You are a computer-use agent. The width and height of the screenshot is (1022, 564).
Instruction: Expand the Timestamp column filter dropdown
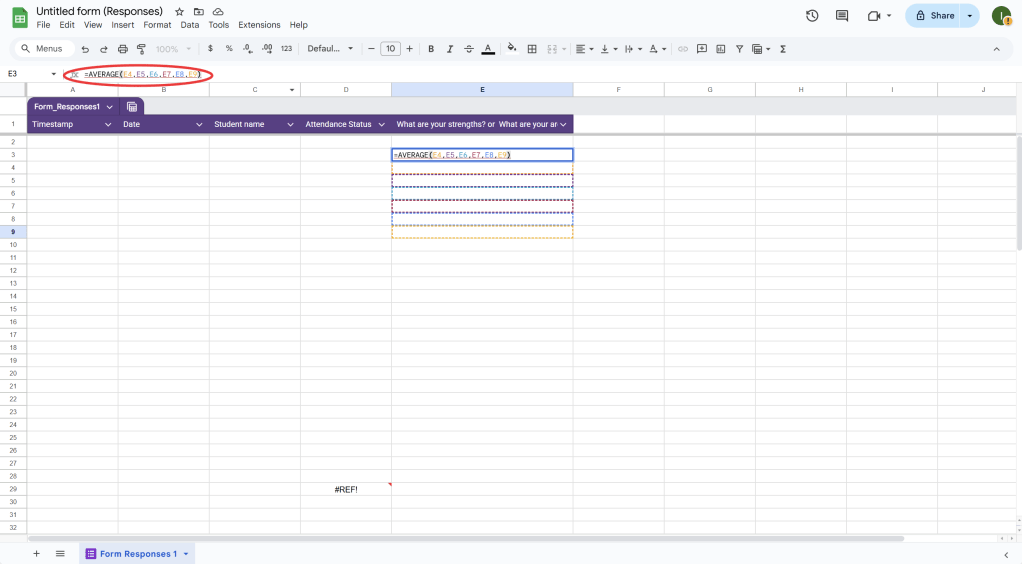108,124
